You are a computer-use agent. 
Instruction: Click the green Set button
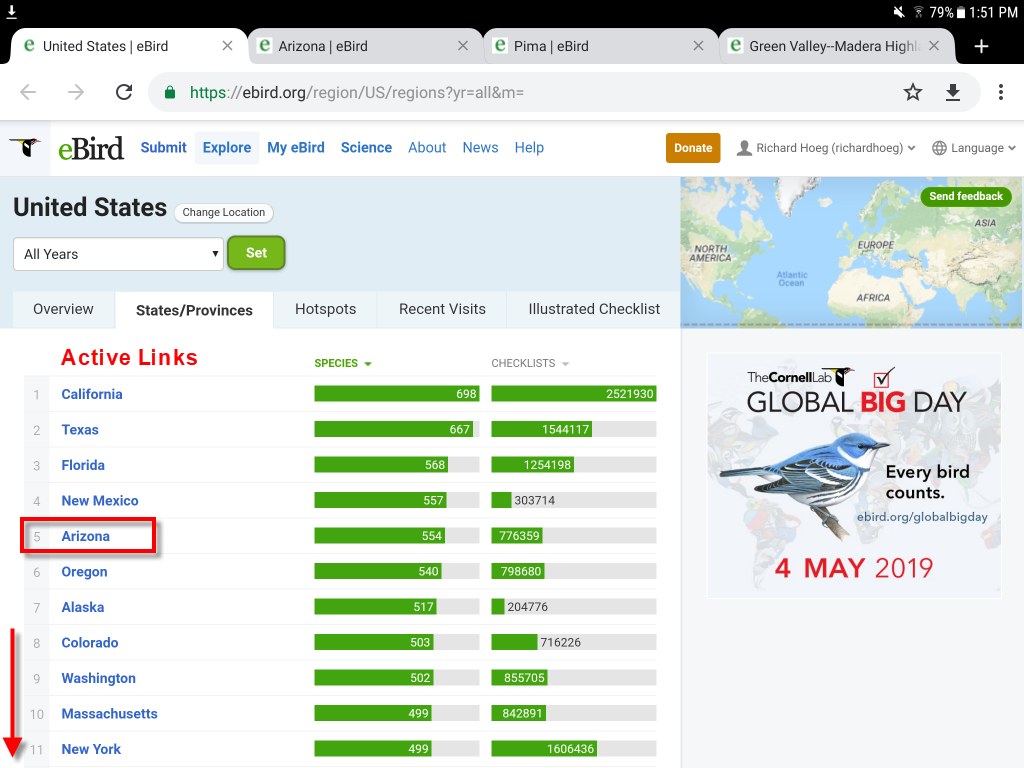[x=256, y=253]
